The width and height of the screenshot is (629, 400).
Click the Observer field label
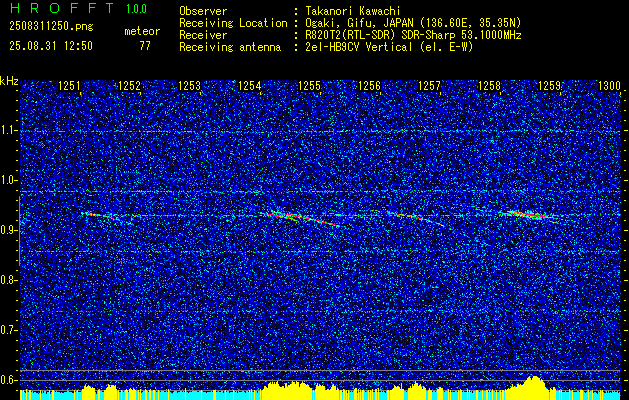point(203,11)
